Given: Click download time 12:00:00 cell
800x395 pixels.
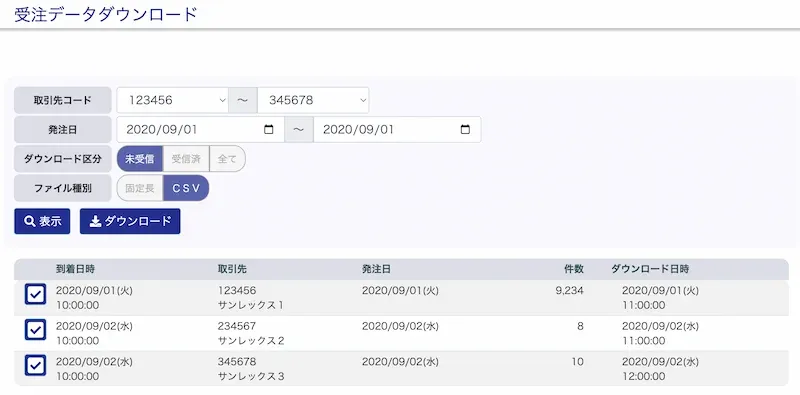Looking at the screenshot, I should (x=644, y=377).
